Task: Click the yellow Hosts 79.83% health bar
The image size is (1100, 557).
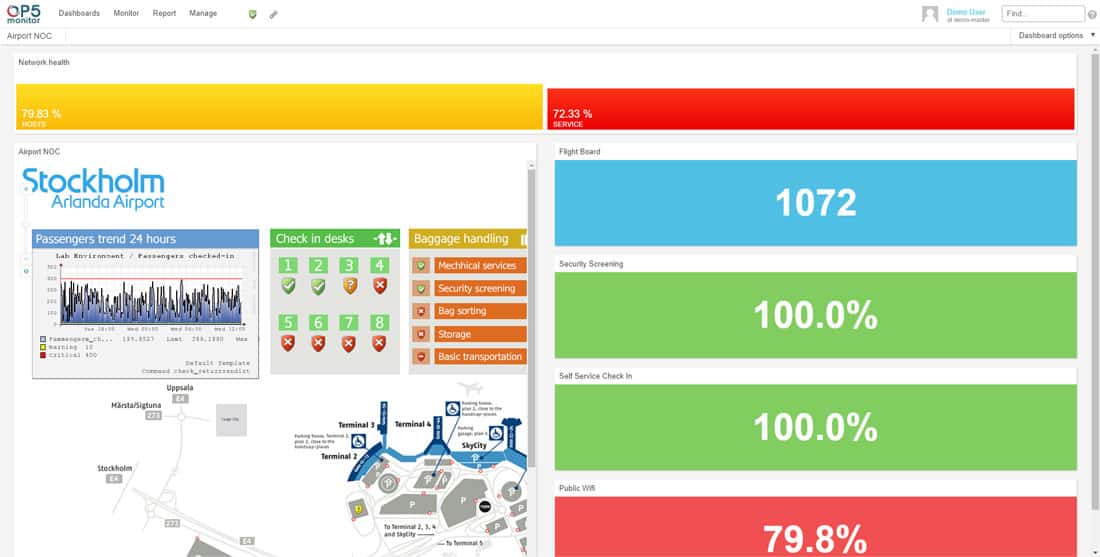Action: (x=279, y=107)
